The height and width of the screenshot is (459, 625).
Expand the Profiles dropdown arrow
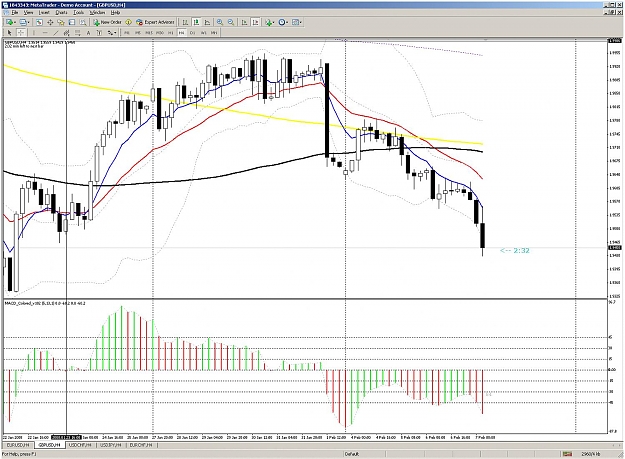(x=29, y=22)
